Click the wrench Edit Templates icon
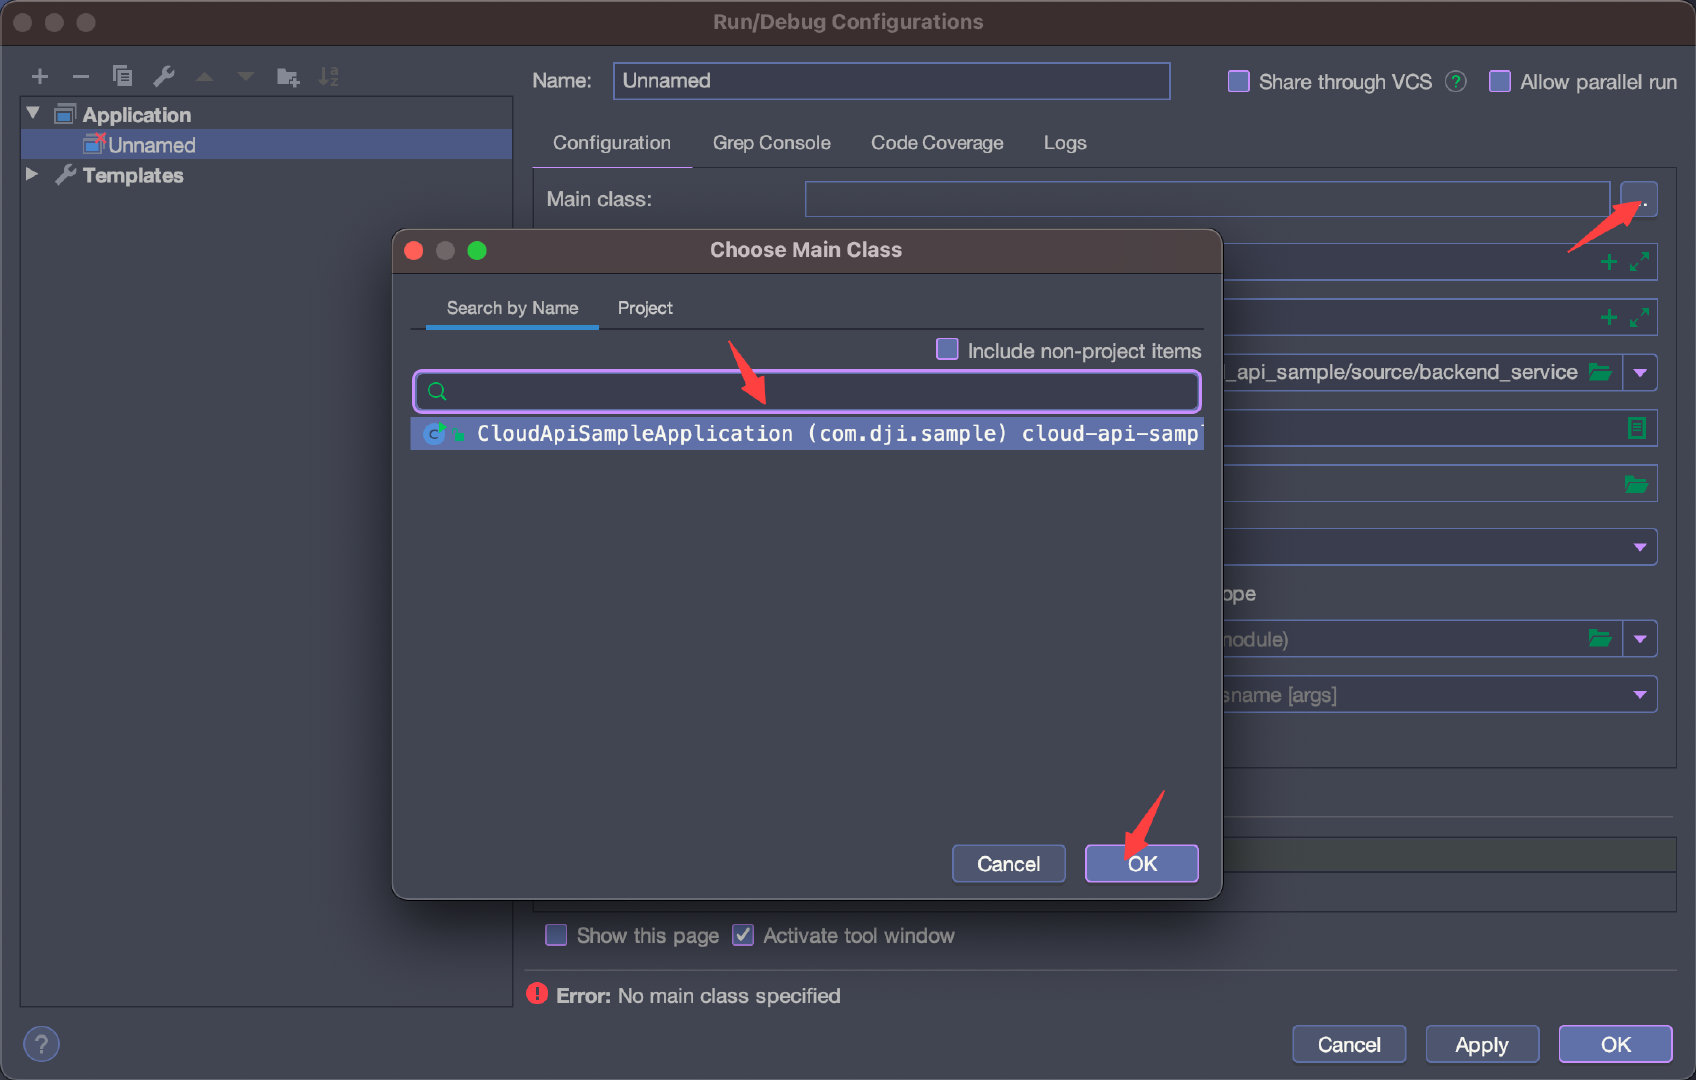The width and height of the screenshot is (1696, 1080). coord(164,76)
